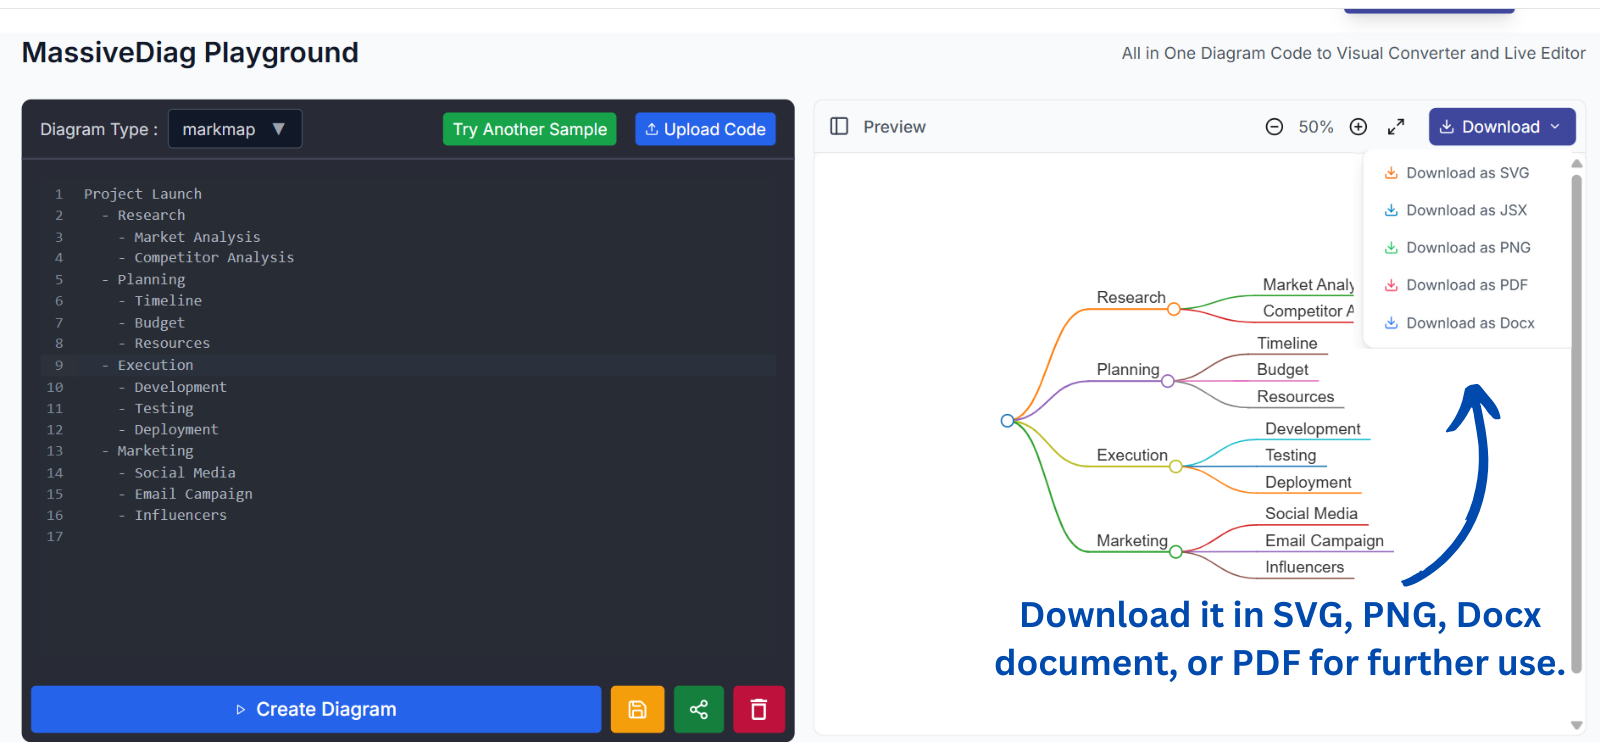Click the scrollbar down arrow in preview
This screenshot has height=750, width=1600.
[1577, 725]
